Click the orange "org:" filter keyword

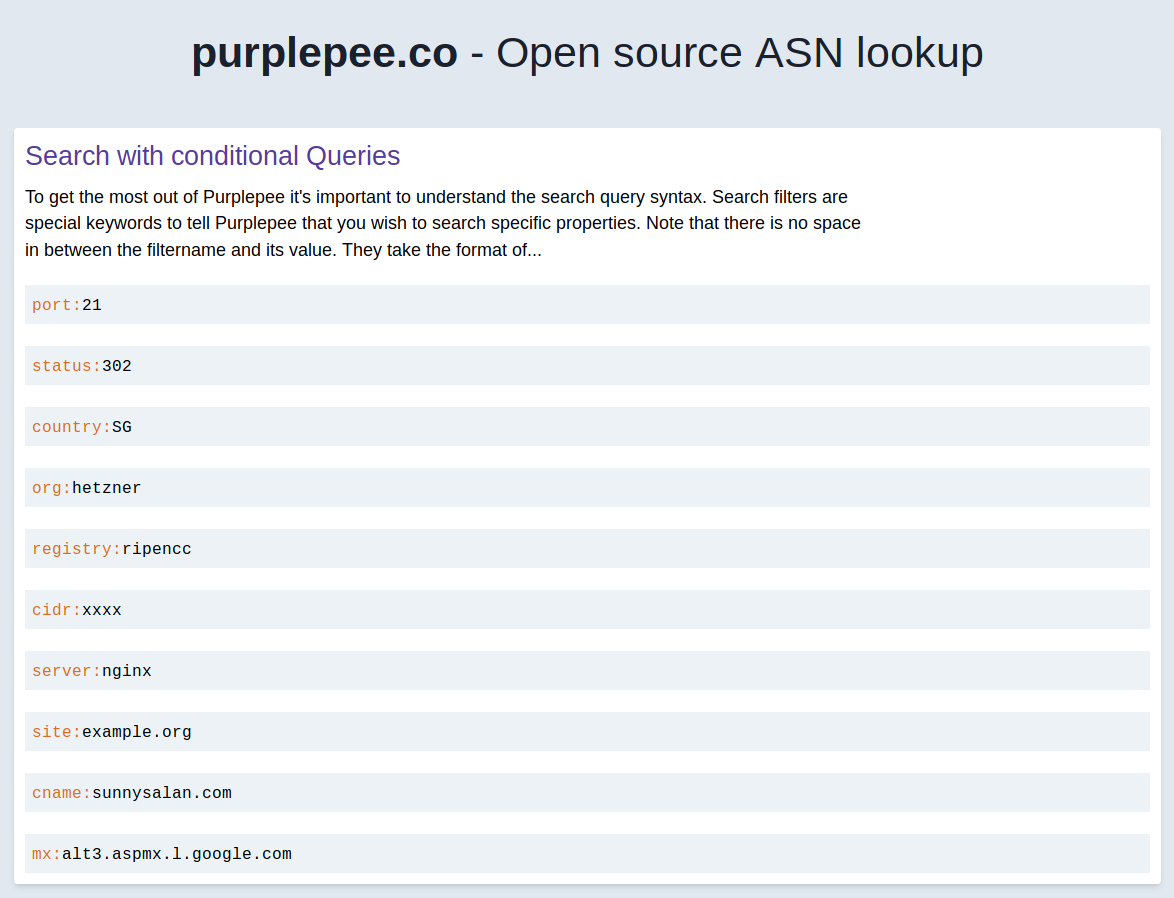(51, 488)
